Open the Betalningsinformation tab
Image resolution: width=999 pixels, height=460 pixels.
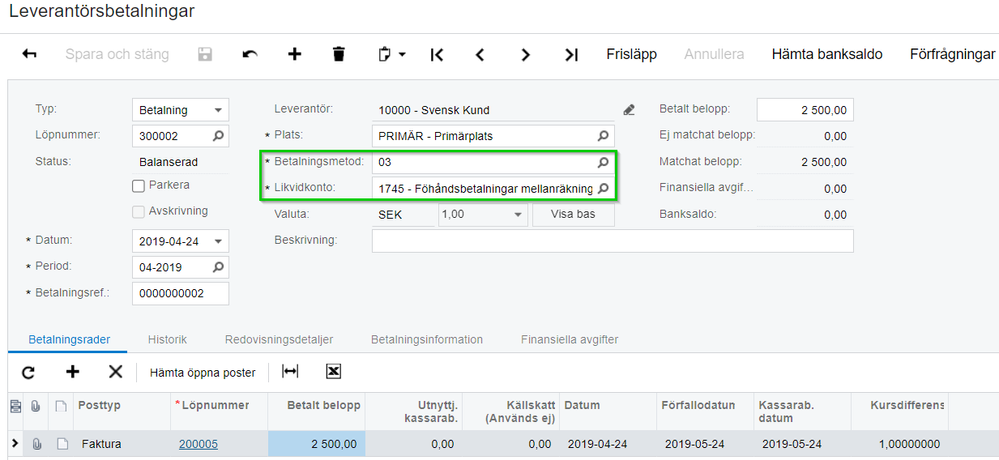pyautogui.click(x=427, y=340)
